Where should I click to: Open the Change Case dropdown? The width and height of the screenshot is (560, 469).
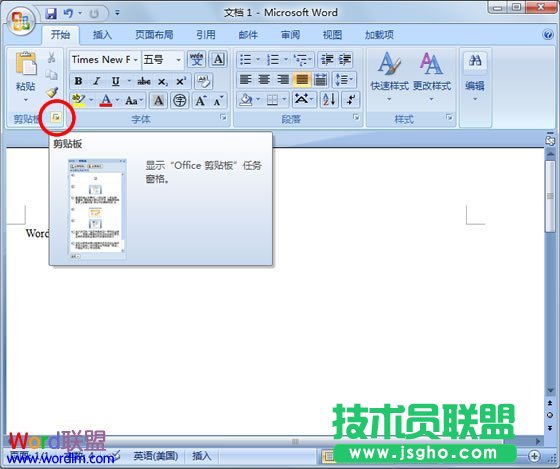pos(134,100)
